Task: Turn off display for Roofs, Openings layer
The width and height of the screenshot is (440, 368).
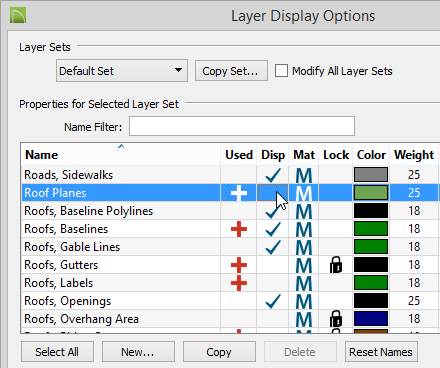Action: coord(273,301)
